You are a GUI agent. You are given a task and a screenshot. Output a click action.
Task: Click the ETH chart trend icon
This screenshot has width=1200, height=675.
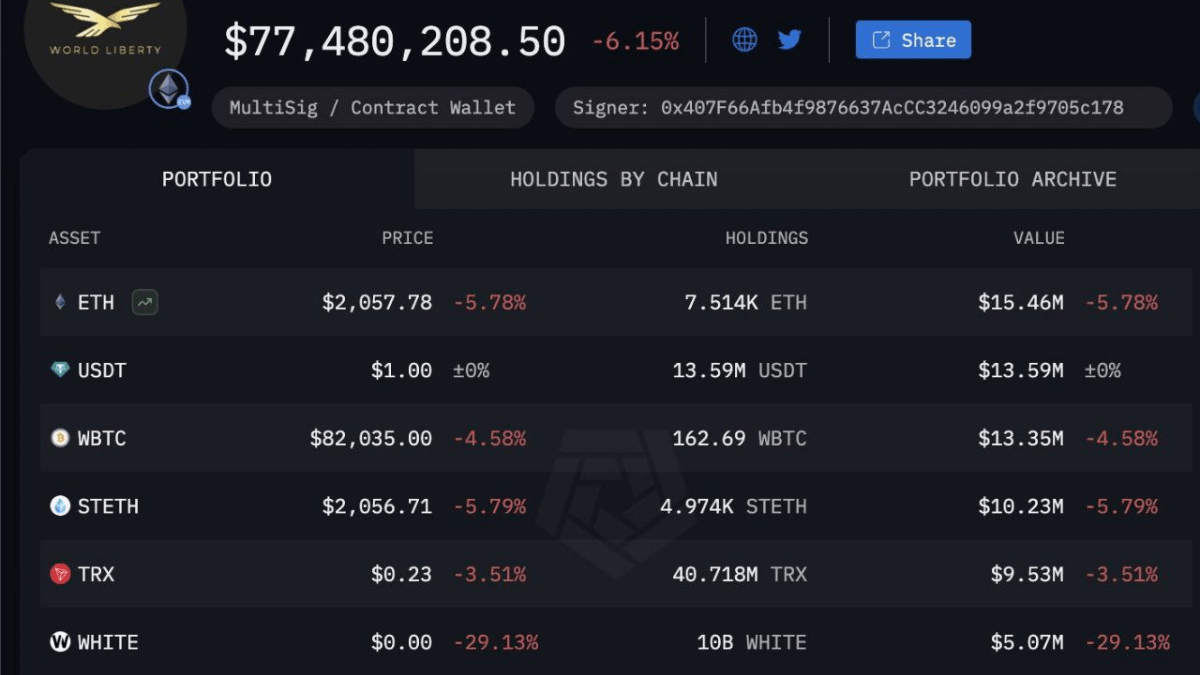click(x=145, y=302)
